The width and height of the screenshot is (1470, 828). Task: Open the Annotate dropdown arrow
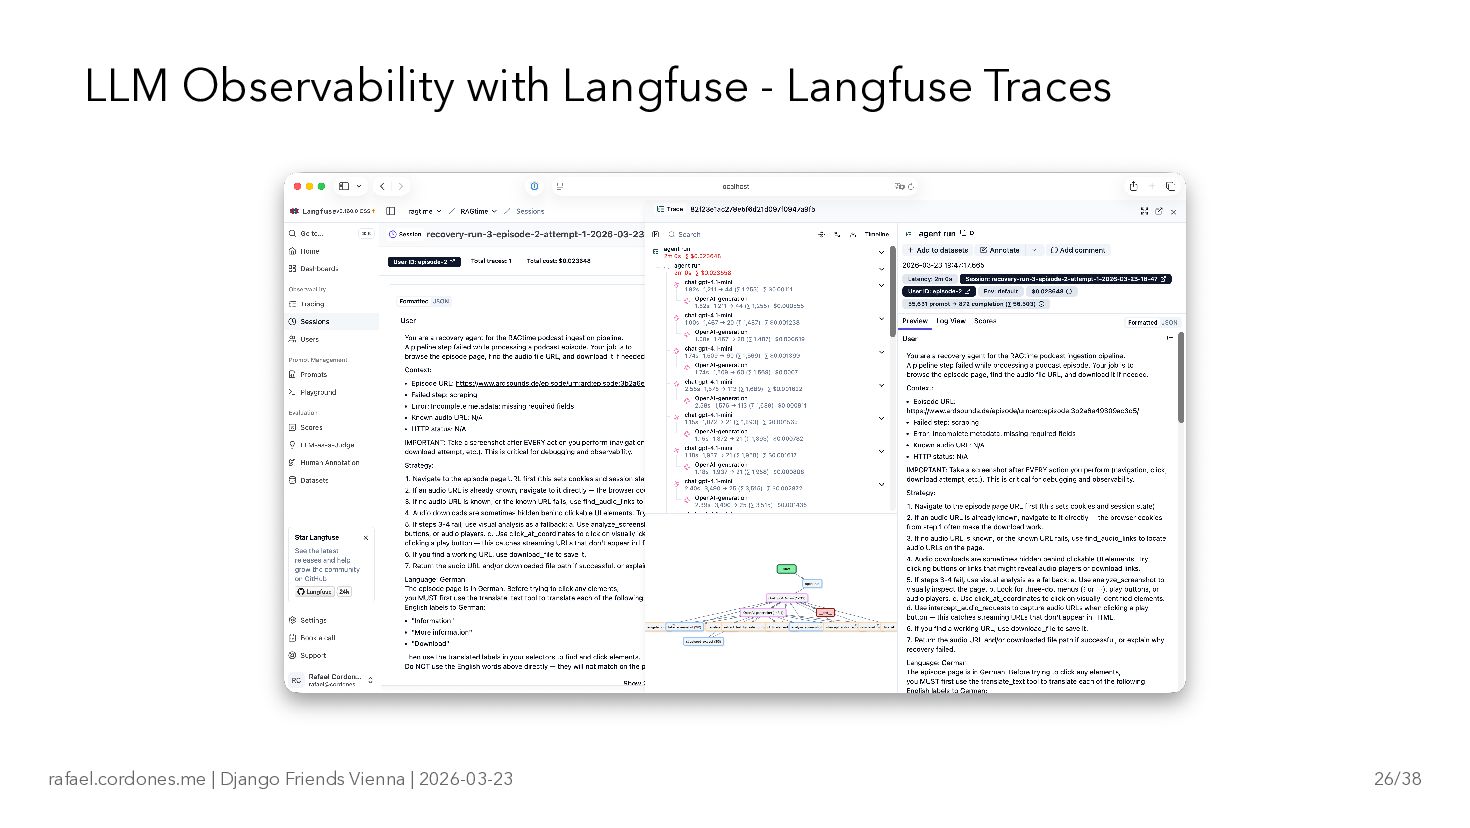click(1035, 250)
